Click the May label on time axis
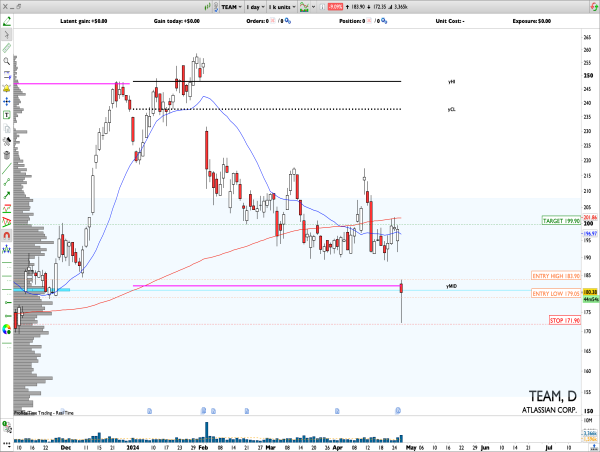This screenshot has width=600, height=452. tap(411, 447)
